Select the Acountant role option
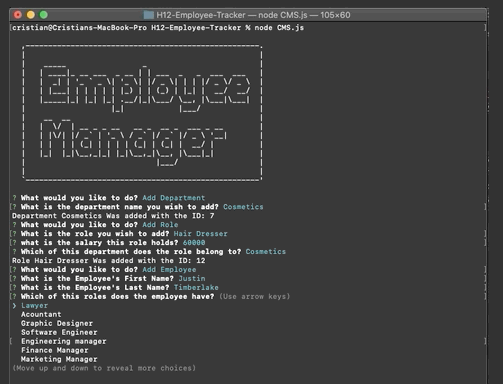The image size is (503, 384). 41,314
